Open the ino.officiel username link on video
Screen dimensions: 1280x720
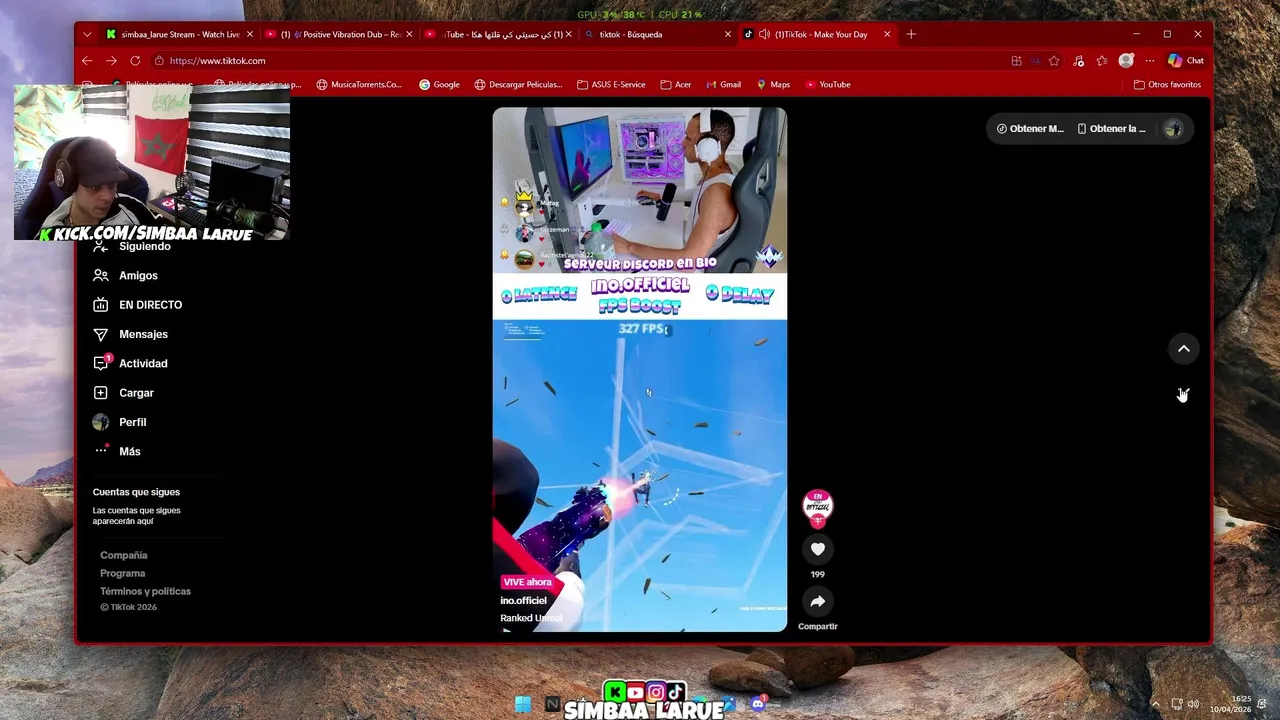[523, 601]
